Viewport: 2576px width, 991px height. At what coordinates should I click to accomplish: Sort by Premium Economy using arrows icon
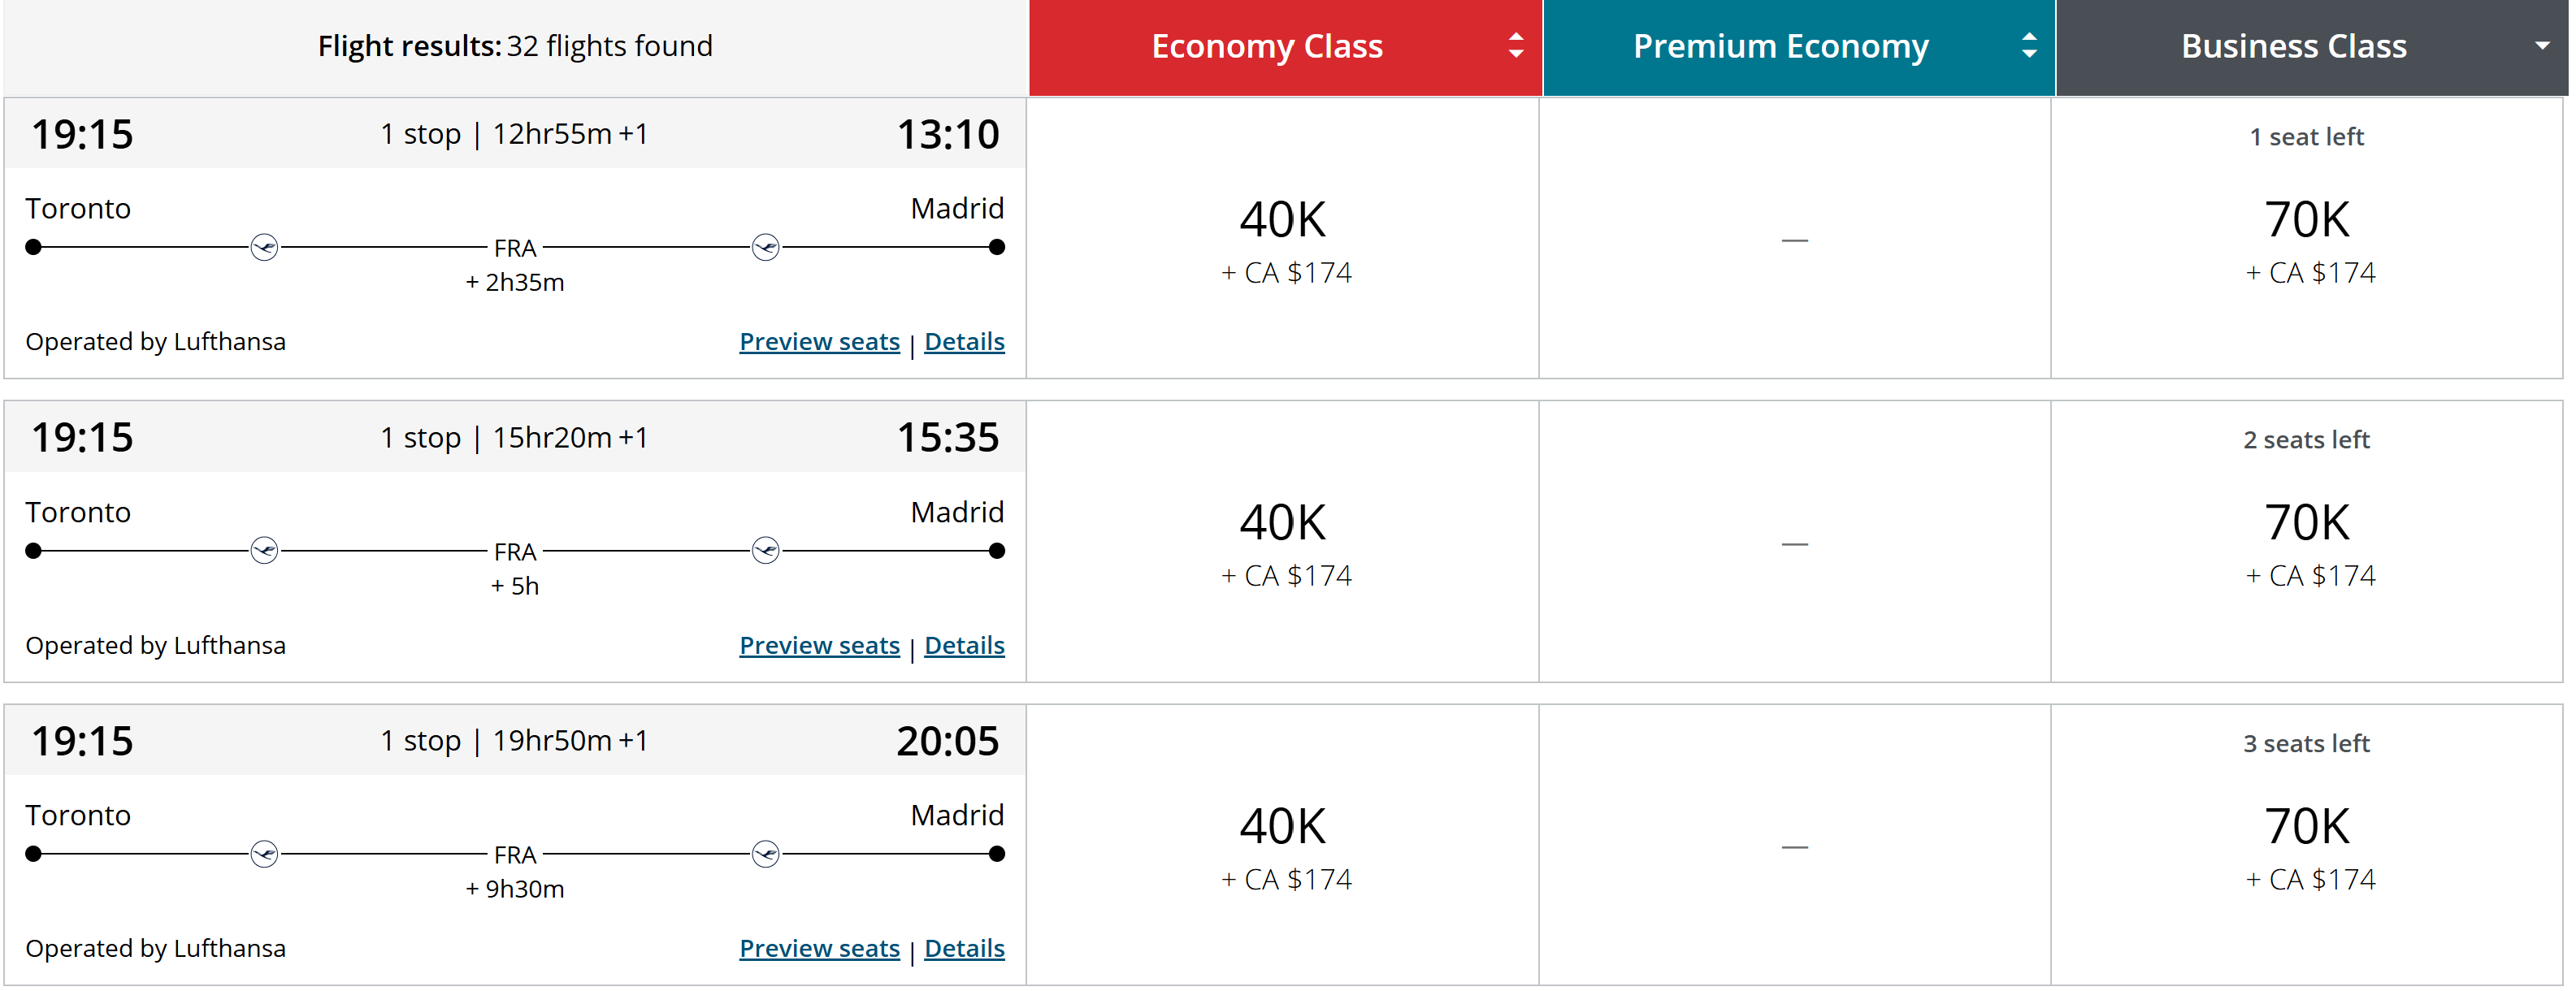pyautogui.click(x=2029, y=46)
